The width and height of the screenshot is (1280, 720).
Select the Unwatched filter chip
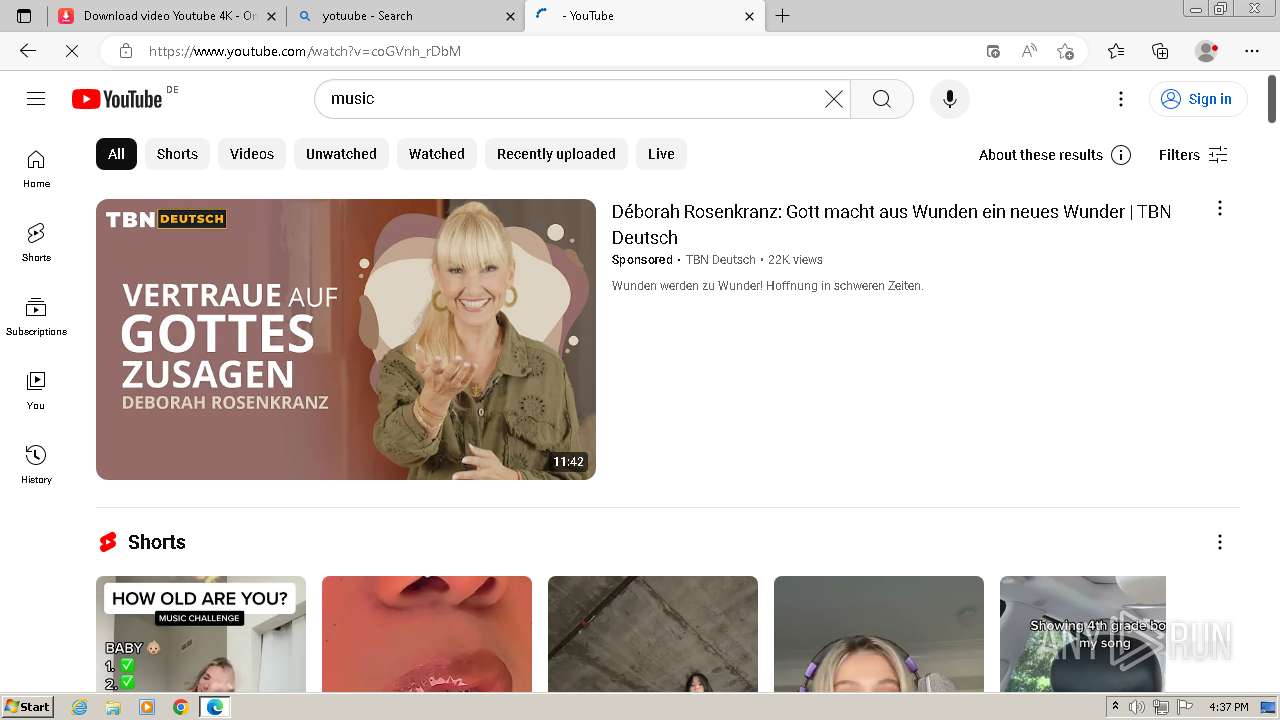pos(341,154)
